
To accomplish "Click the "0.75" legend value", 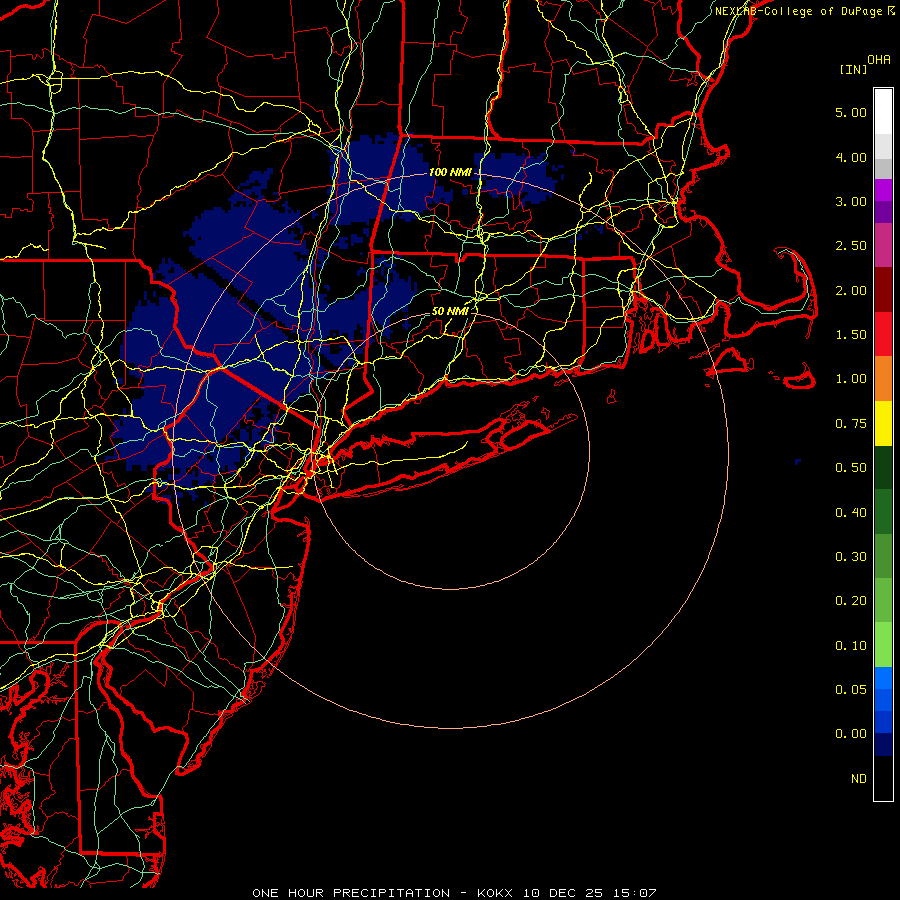I will [x=851, y=424].
